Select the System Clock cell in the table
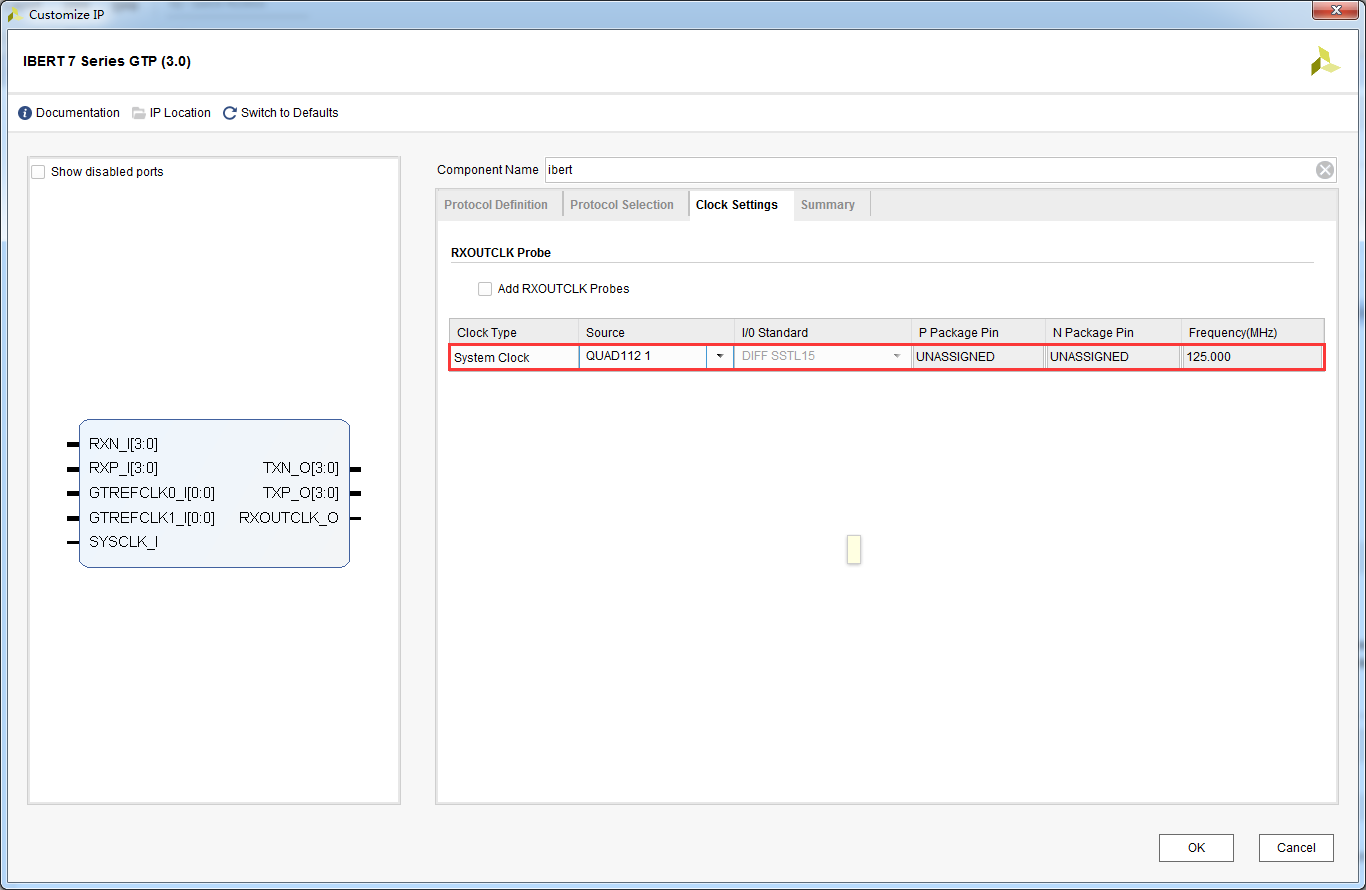 pyautogui.click(x=514, y=357)
